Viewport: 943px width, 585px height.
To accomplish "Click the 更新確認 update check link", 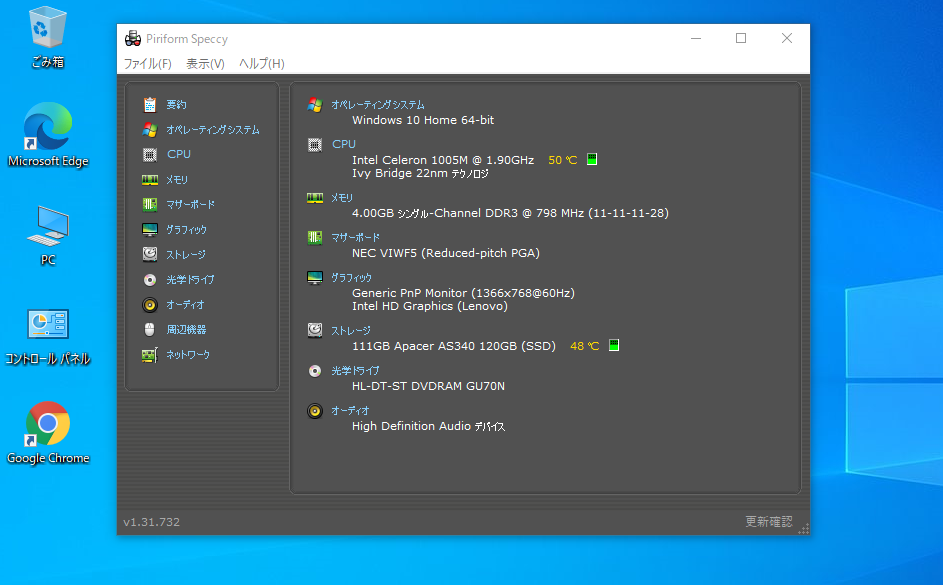I will pos(769,521).
